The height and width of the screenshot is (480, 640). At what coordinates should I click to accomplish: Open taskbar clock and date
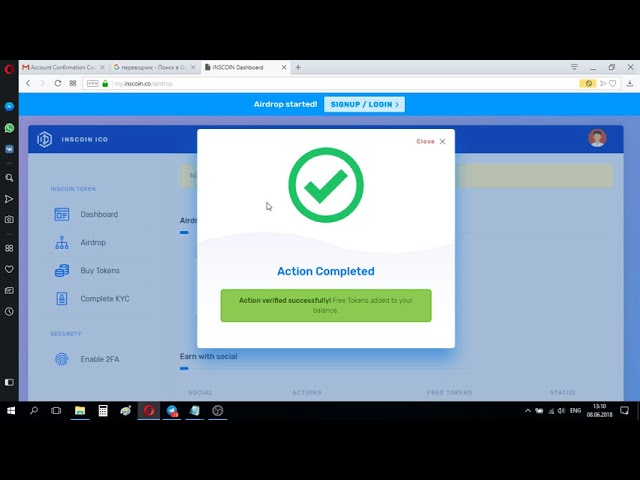click(600, 411)
